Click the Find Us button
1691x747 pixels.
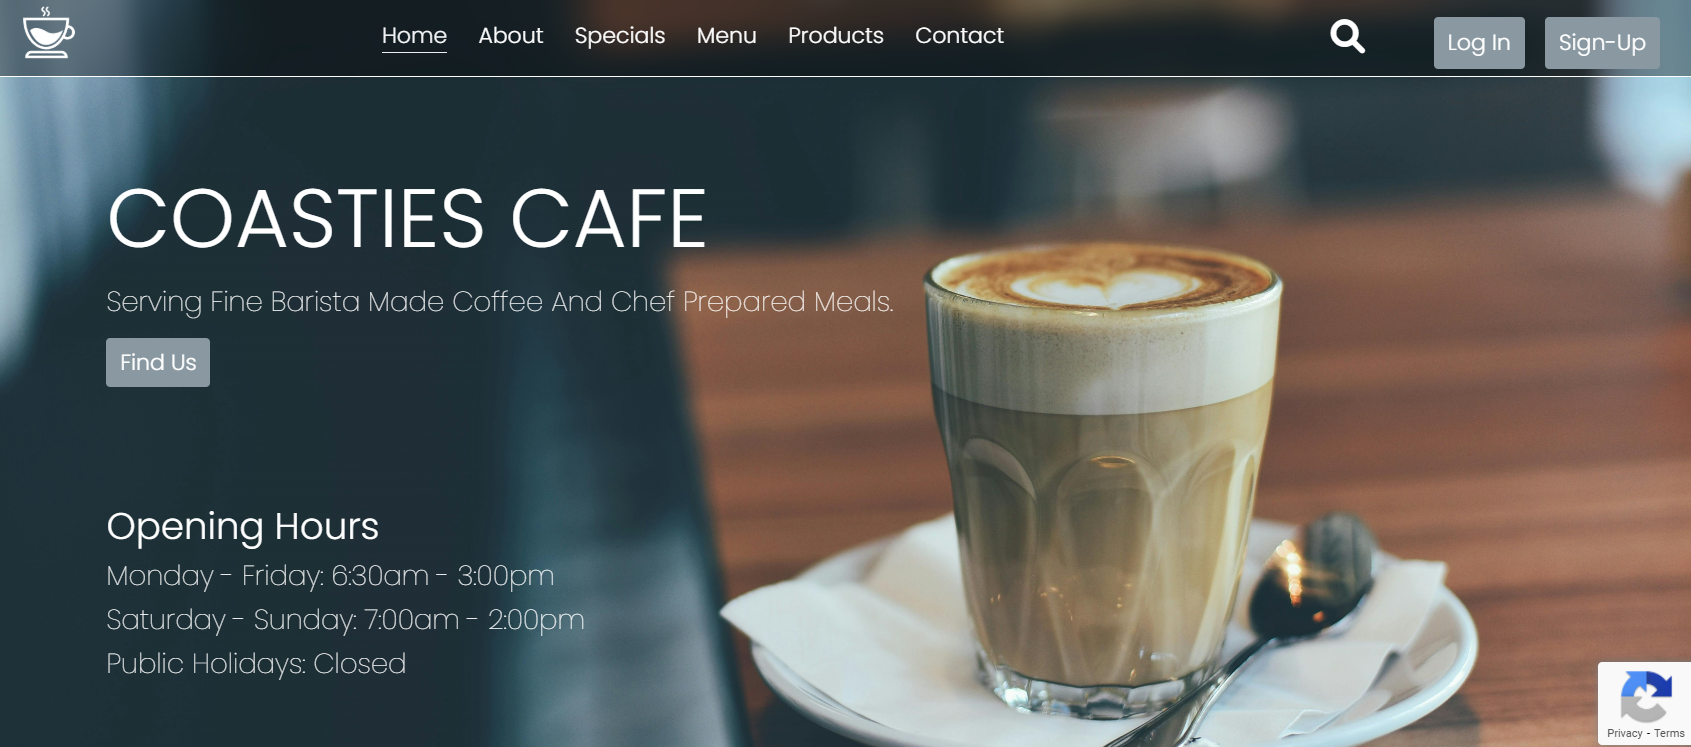pyautogui.click(x=158, y=362)
